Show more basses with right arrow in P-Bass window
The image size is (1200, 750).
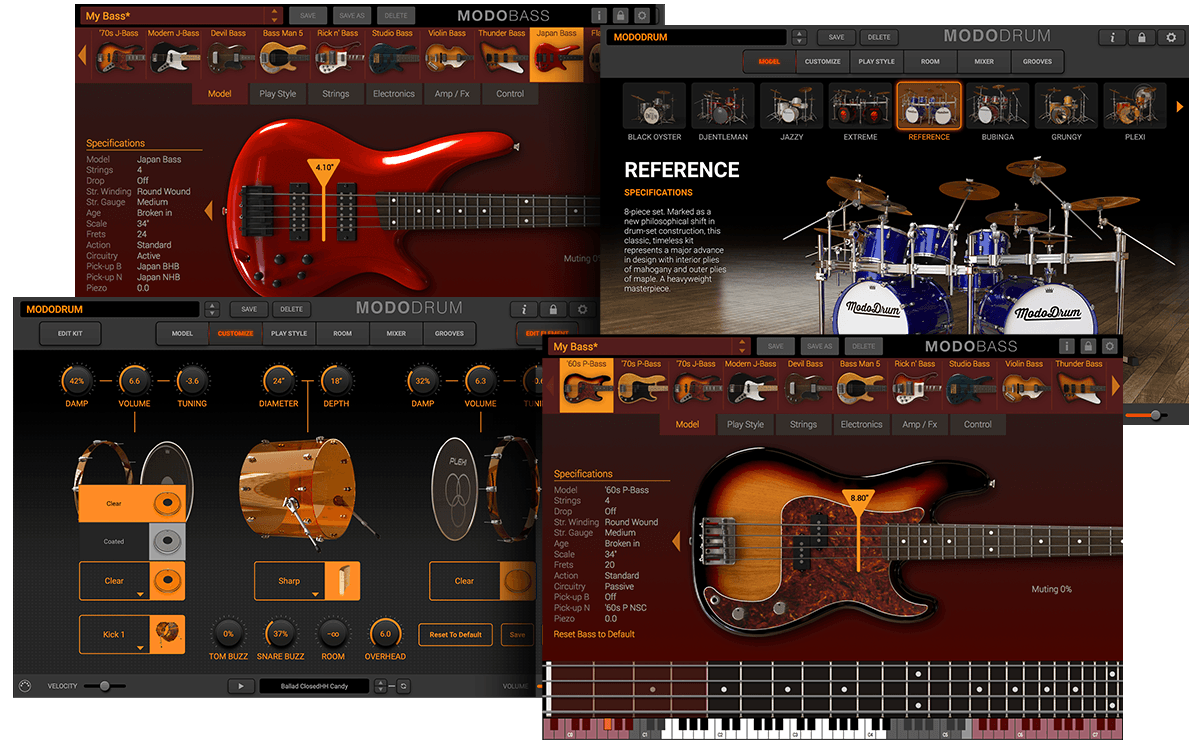1116,386
